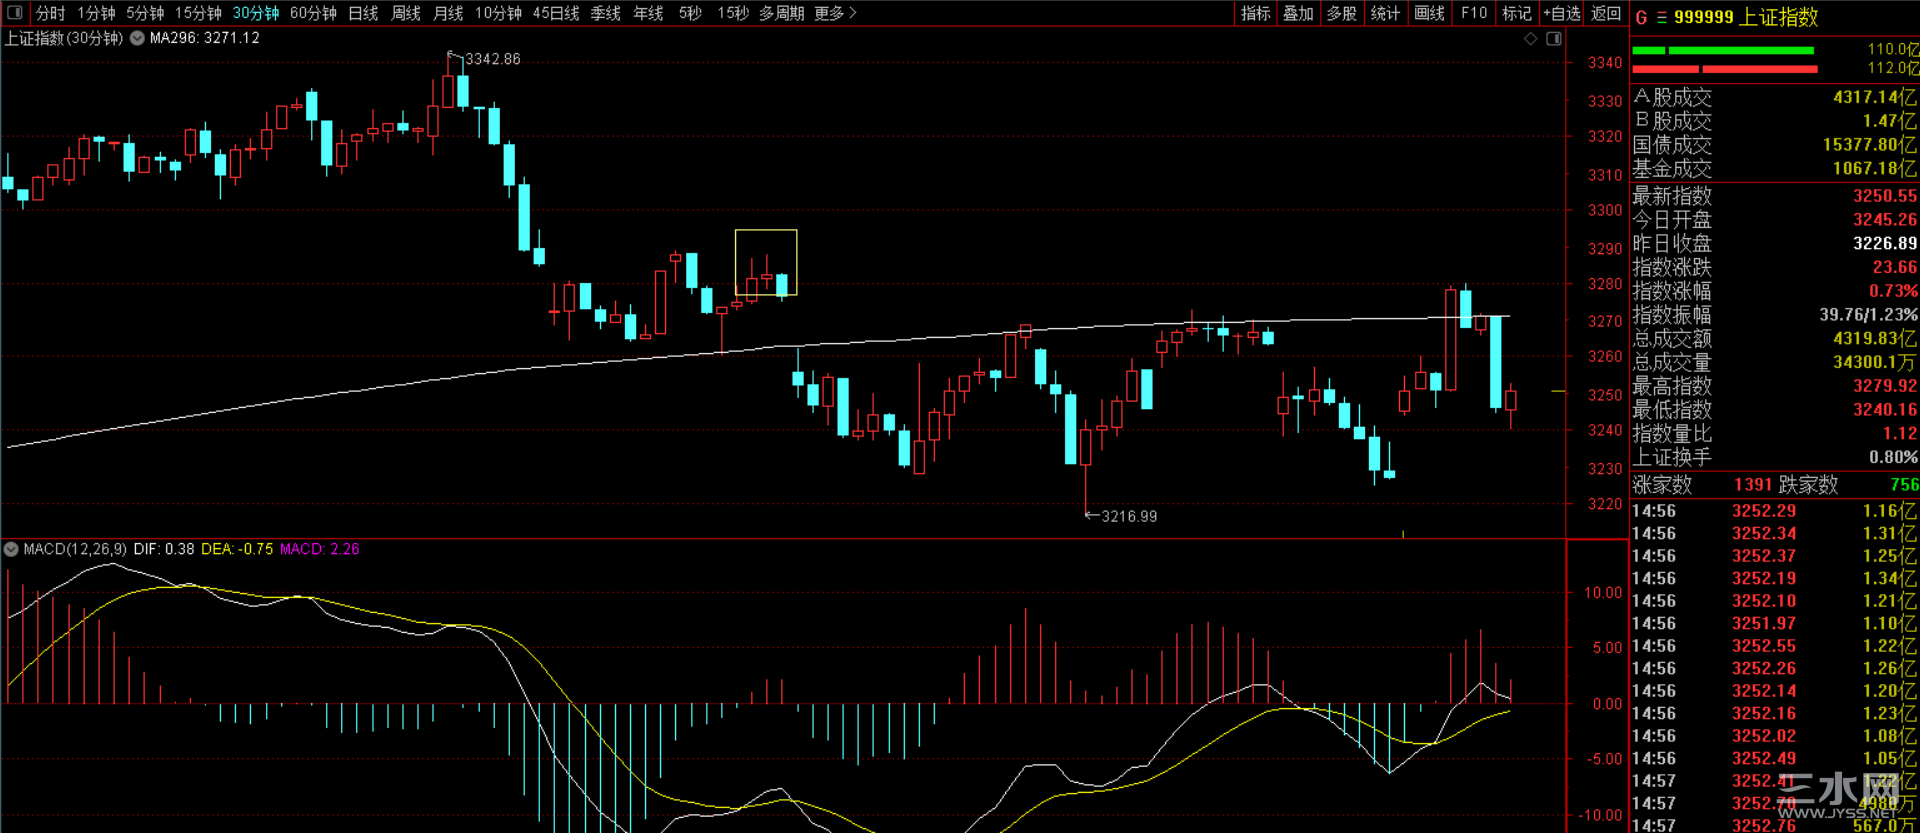This screenshot has width=1920, height=833.
Task: Switch to the 分时 chart tab
Action: point(51,13)
